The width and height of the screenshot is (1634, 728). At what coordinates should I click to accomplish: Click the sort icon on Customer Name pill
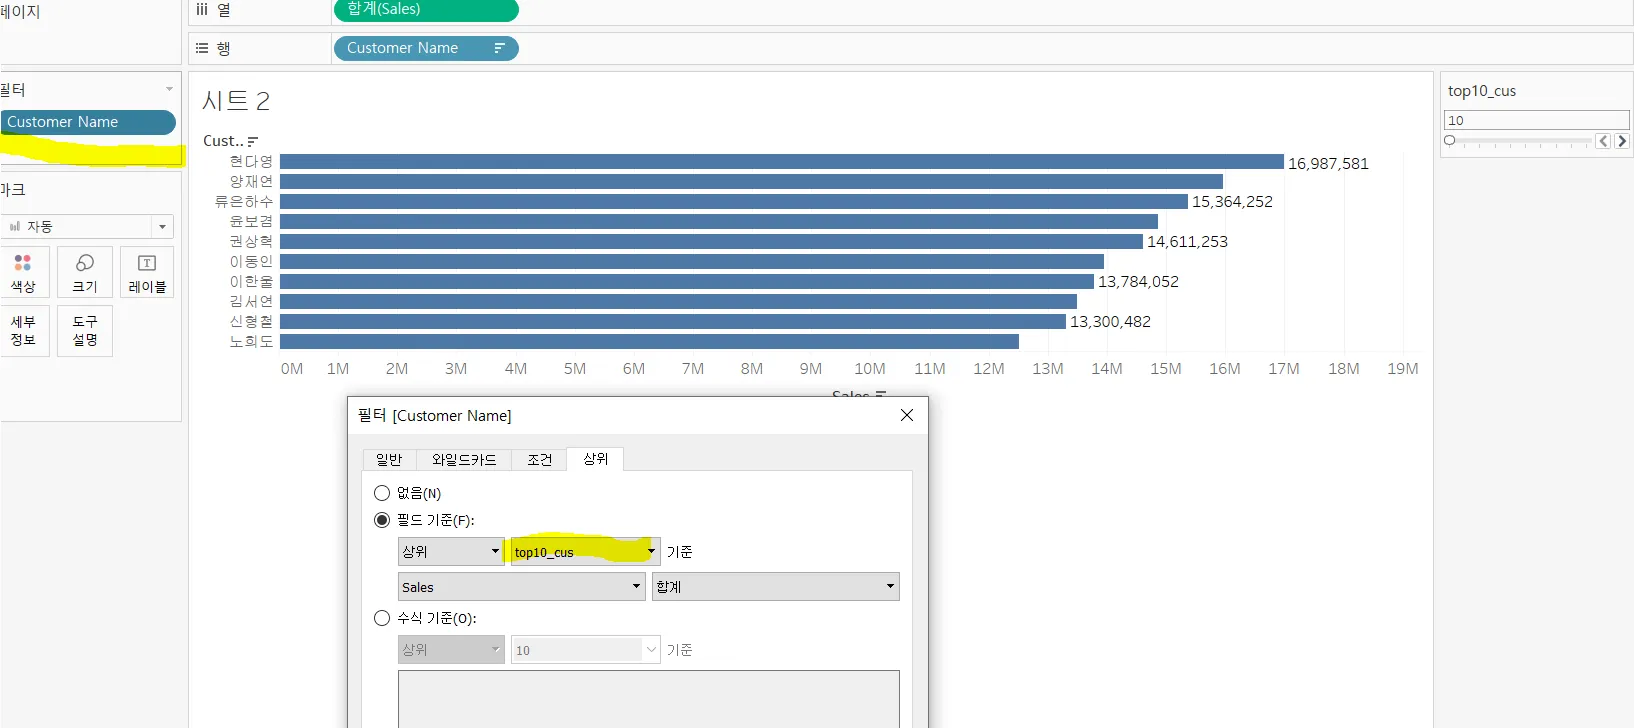coord(500,48)
